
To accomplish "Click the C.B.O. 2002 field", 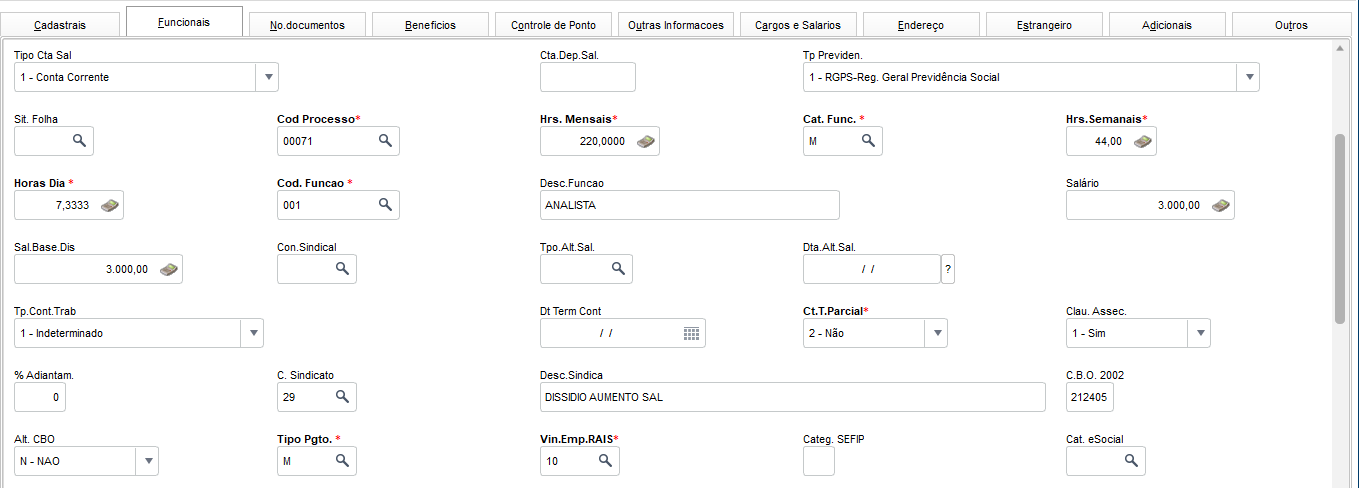I will (x=1090, y=397).
